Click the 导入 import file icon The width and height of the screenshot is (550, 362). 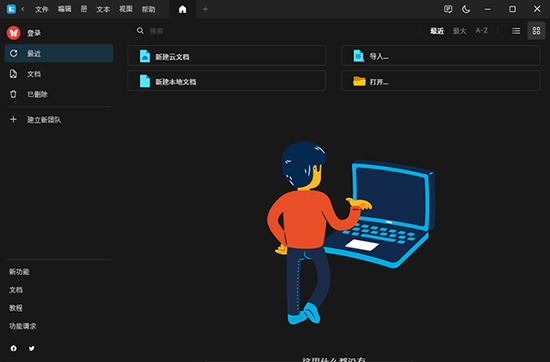point(358,56)
